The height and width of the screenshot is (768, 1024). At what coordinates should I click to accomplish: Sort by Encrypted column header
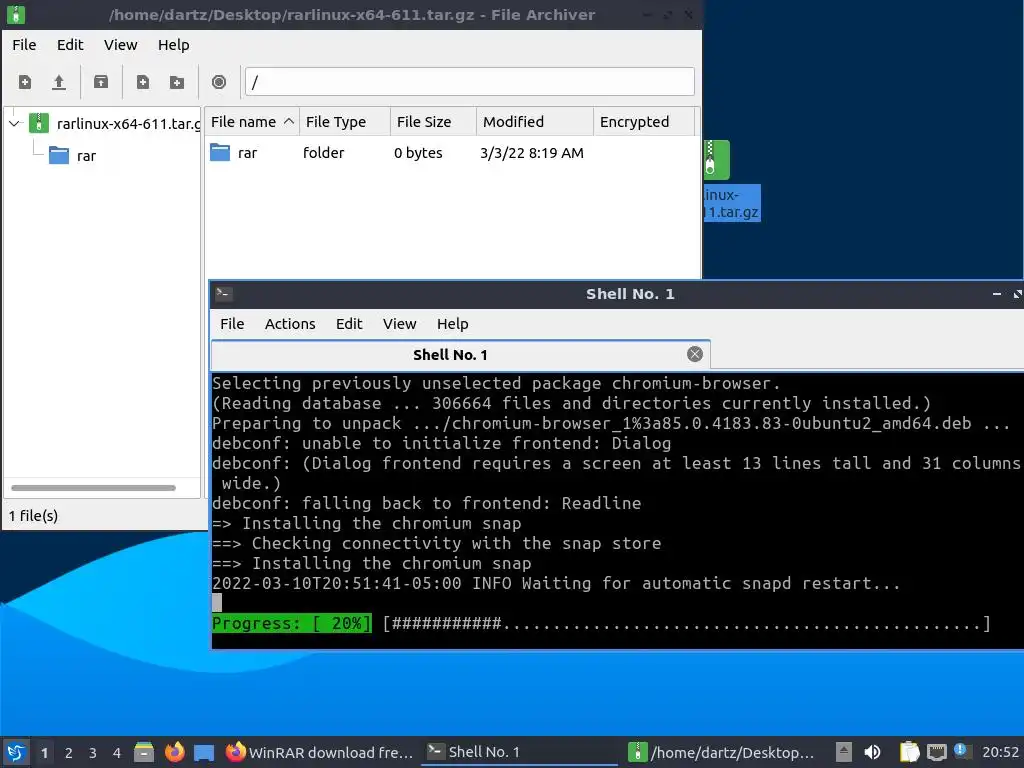point(644,122)
